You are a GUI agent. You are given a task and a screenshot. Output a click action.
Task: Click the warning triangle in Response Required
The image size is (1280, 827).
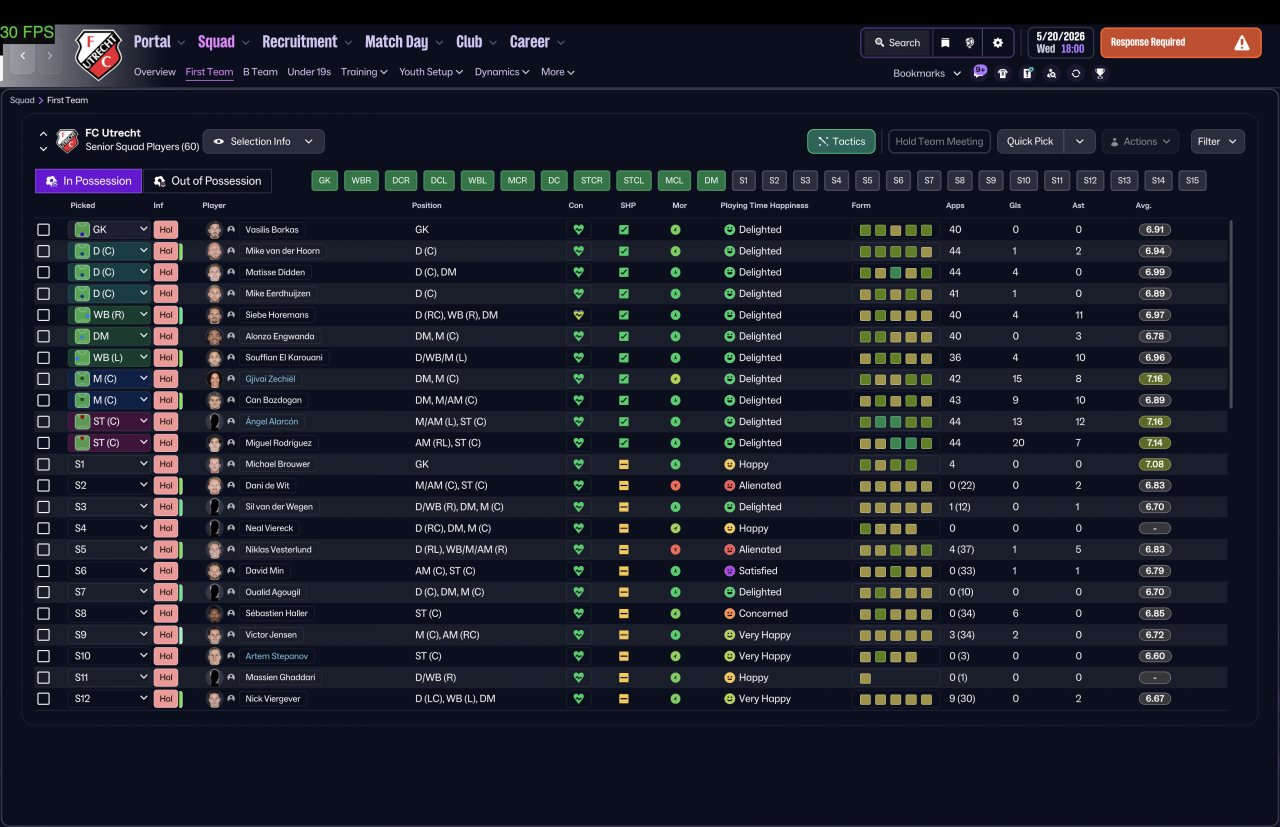point(1242,43)
